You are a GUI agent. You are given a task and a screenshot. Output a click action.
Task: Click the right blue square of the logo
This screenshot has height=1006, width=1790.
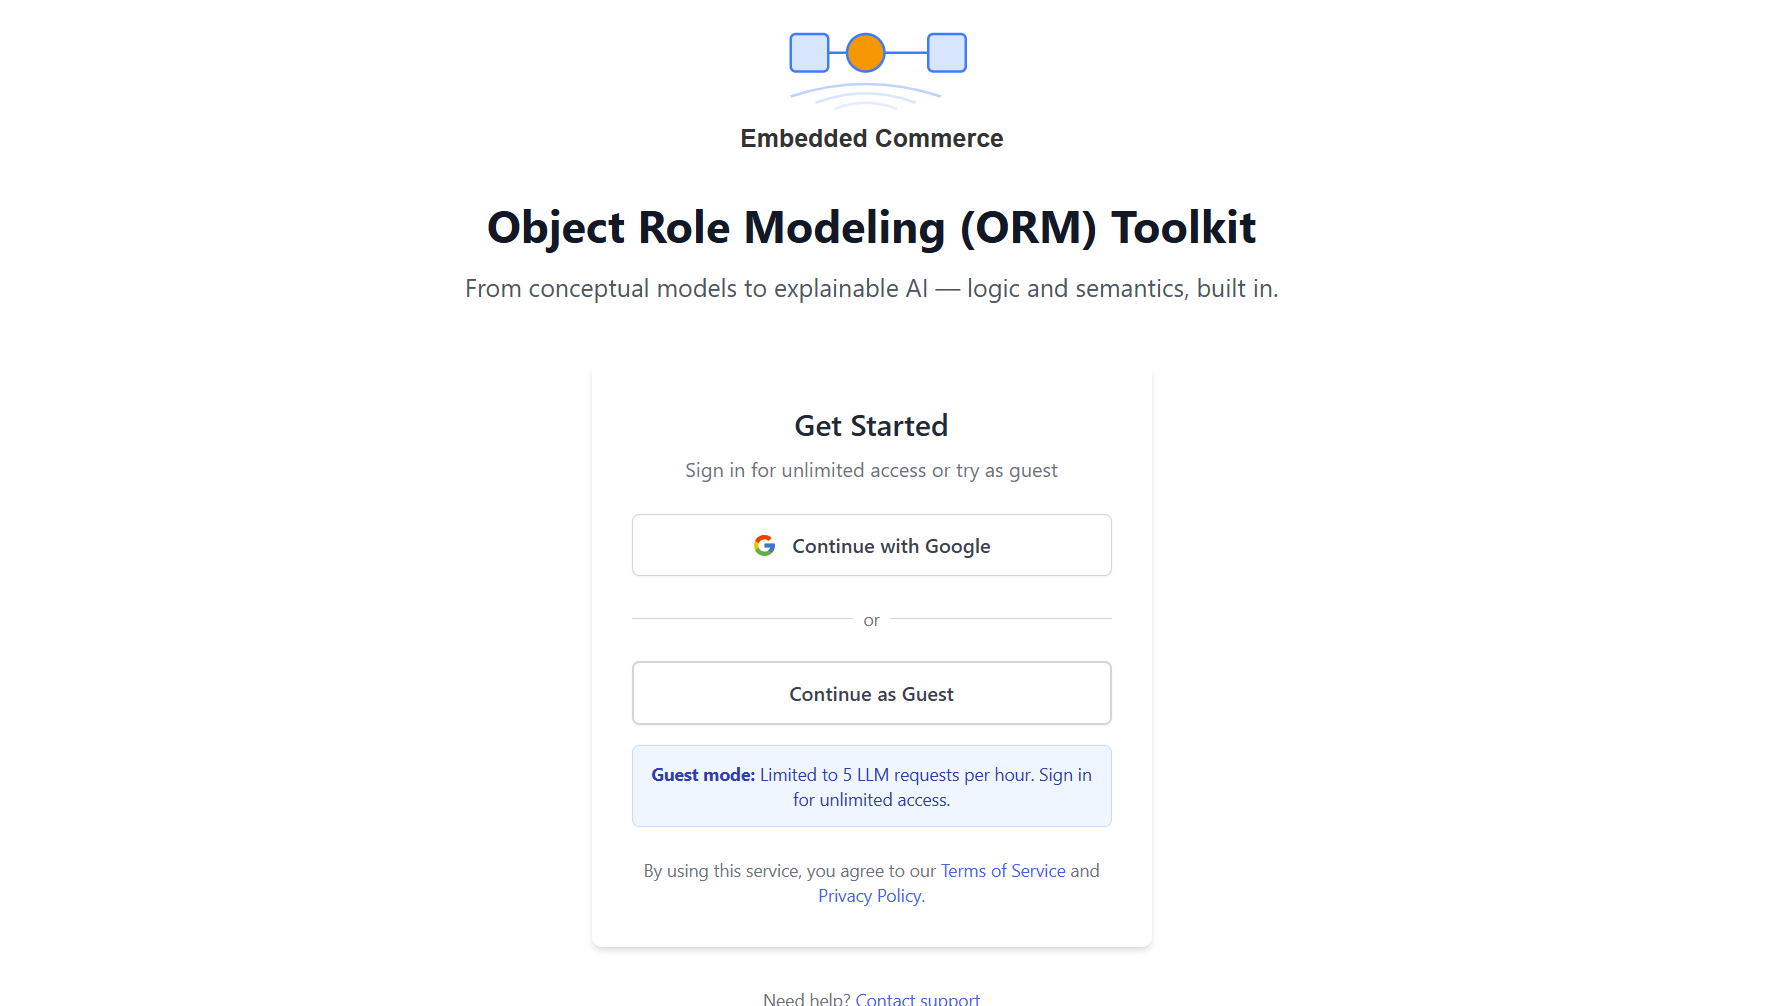pyautogui.click(x=948, y=53)
